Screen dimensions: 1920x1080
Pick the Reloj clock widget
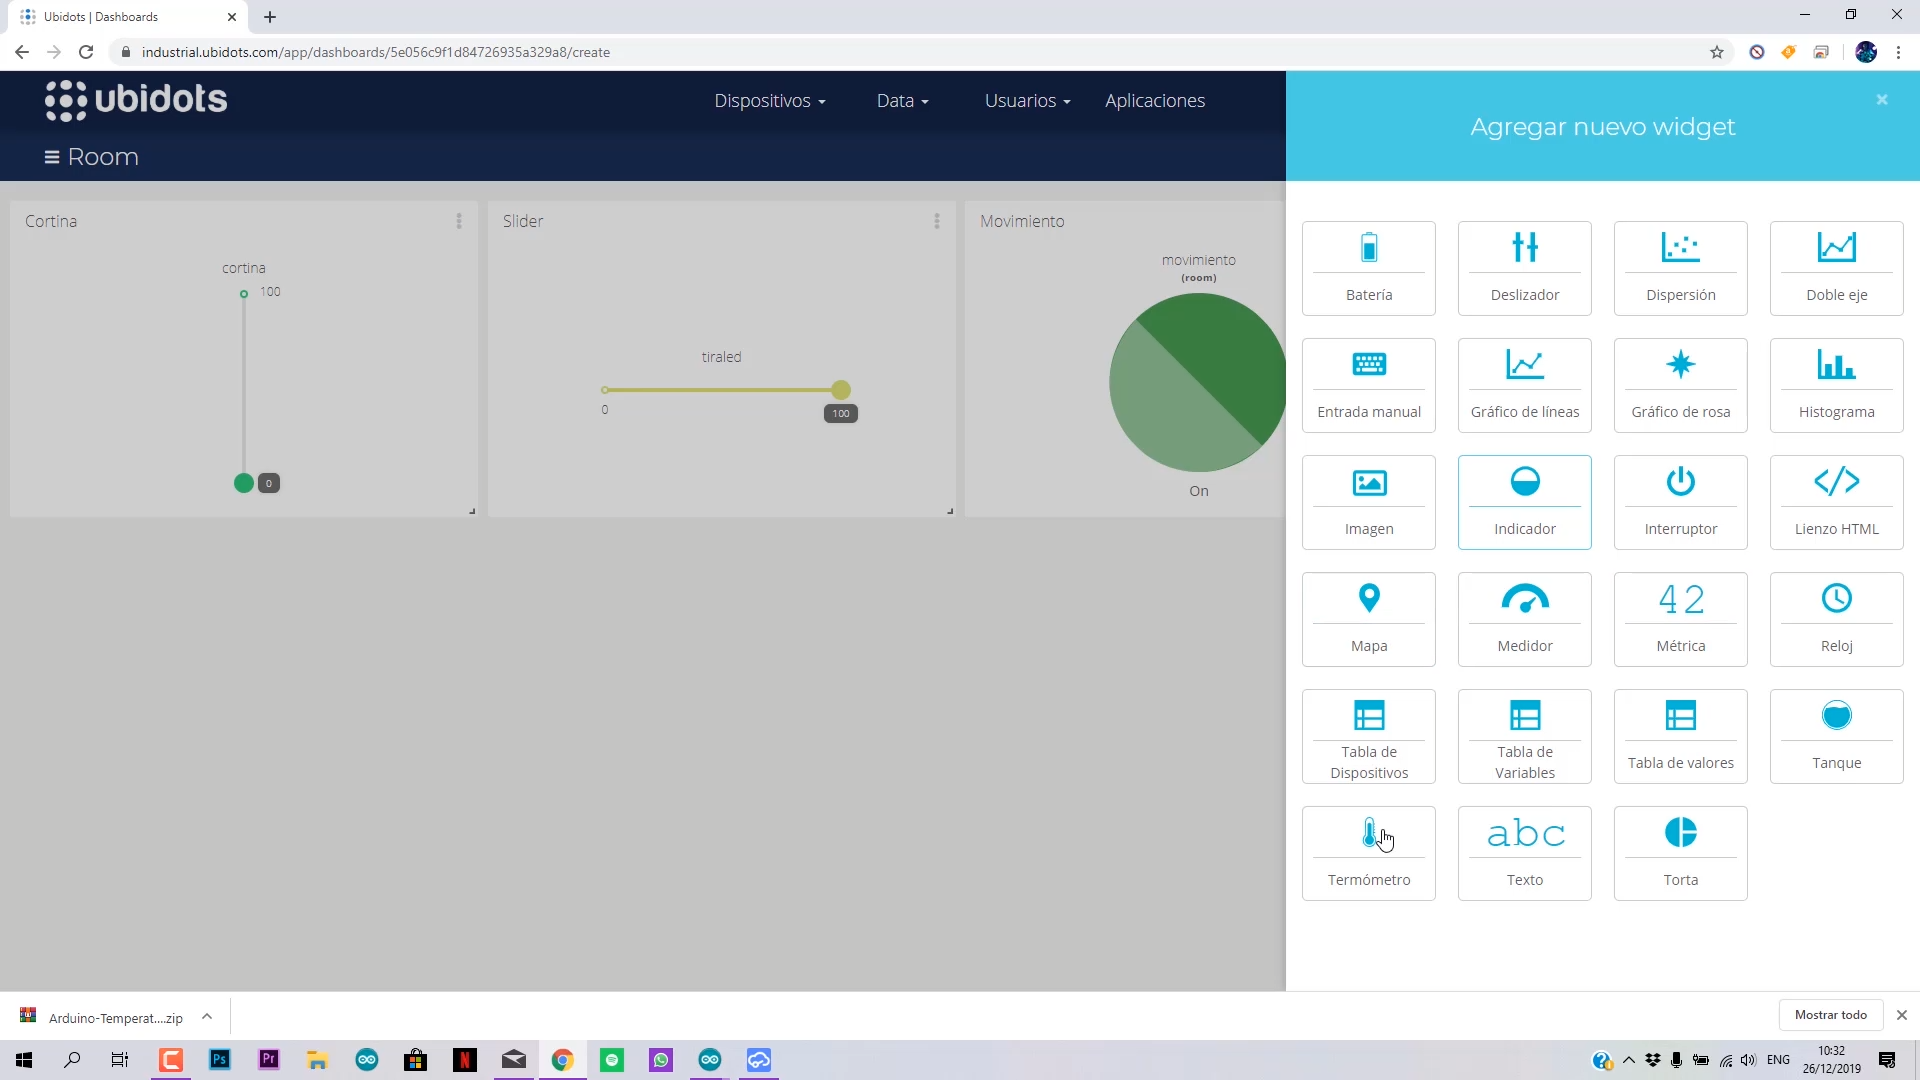pos(1836,619)
